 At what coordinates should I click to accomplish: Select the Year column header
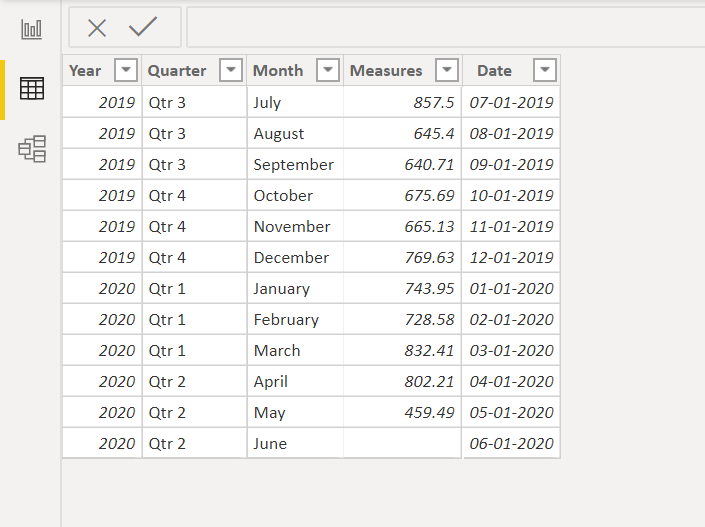(102, 70)
